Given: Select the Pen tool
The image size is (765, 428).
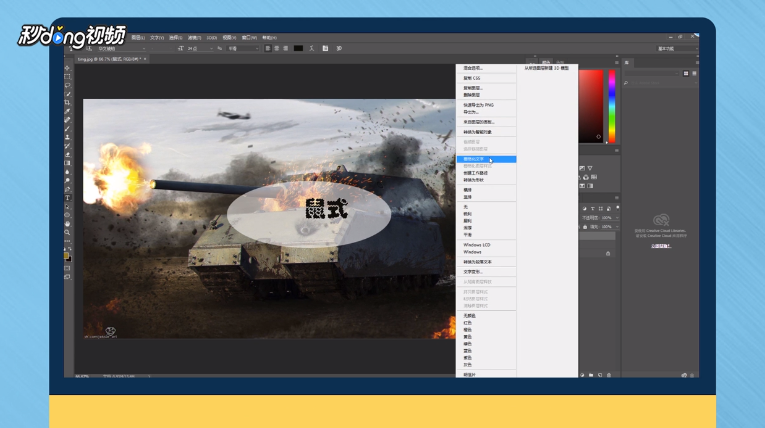Looking at the screenshot, I should [x=67, y=189].
